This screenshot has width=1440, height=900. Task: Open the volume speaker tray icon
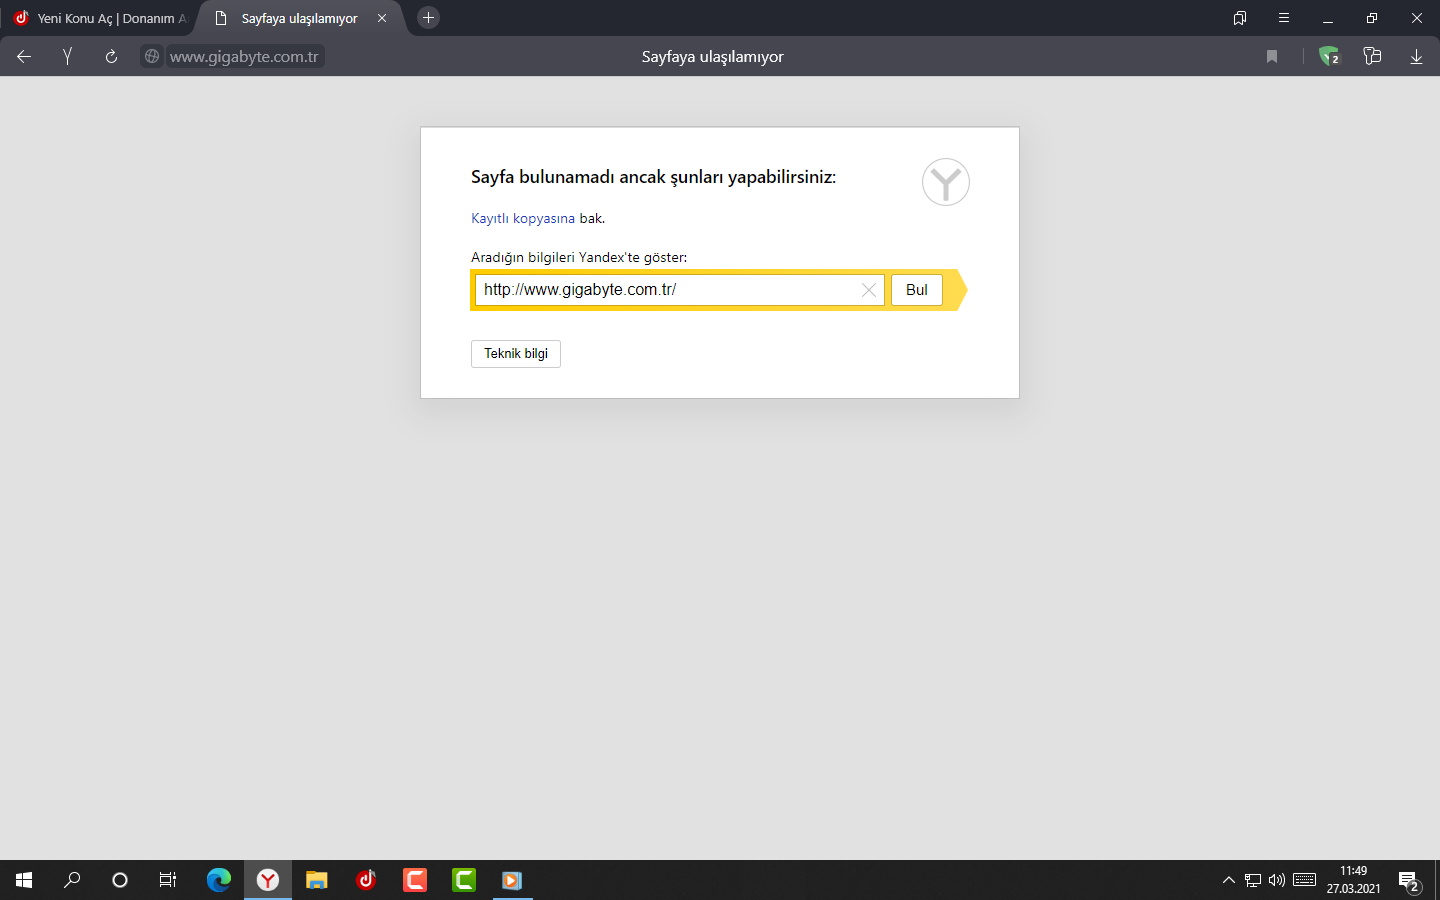(1277, 880)
